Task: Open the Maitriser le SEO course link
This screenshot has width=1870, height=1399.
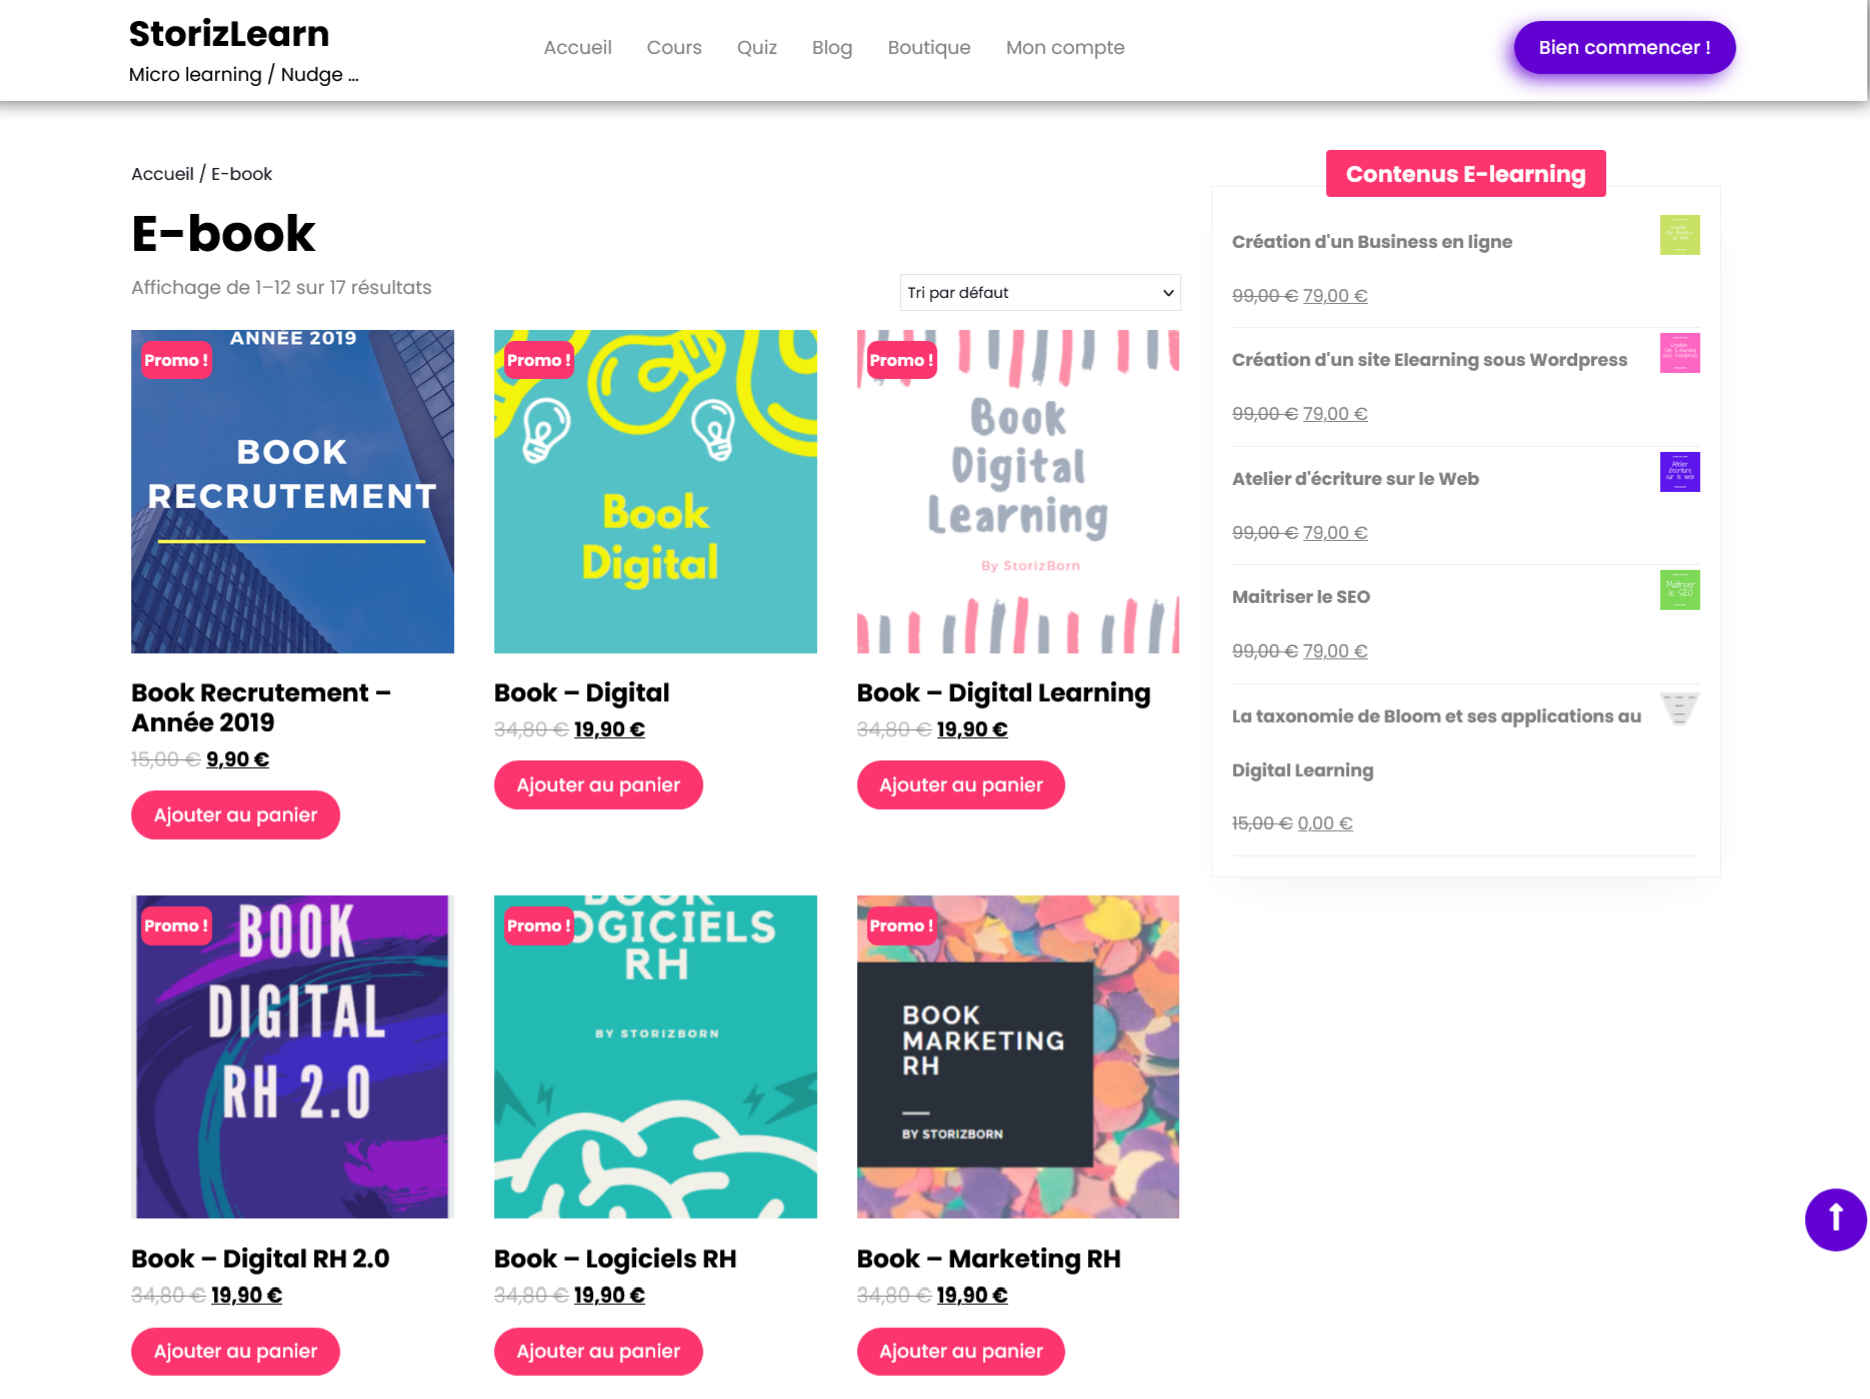Action: [1301, 597]
